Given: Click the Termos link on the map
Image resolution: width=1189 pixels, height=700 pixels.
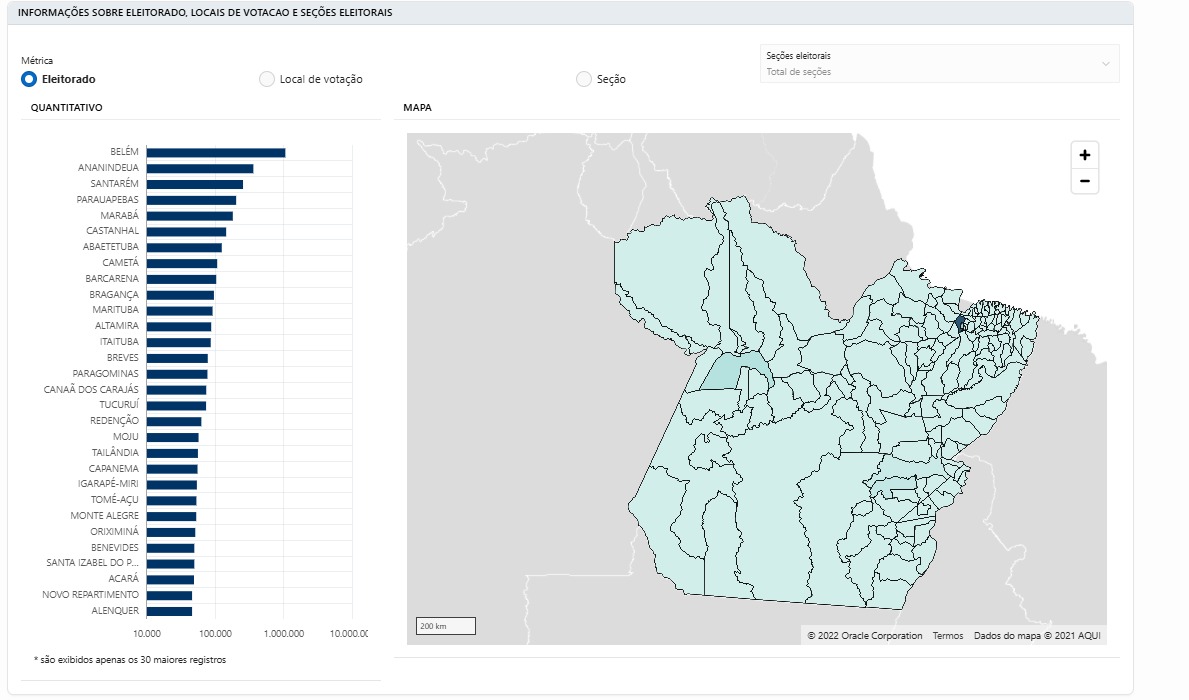Looking at the screenshot, I should [948, 636].
